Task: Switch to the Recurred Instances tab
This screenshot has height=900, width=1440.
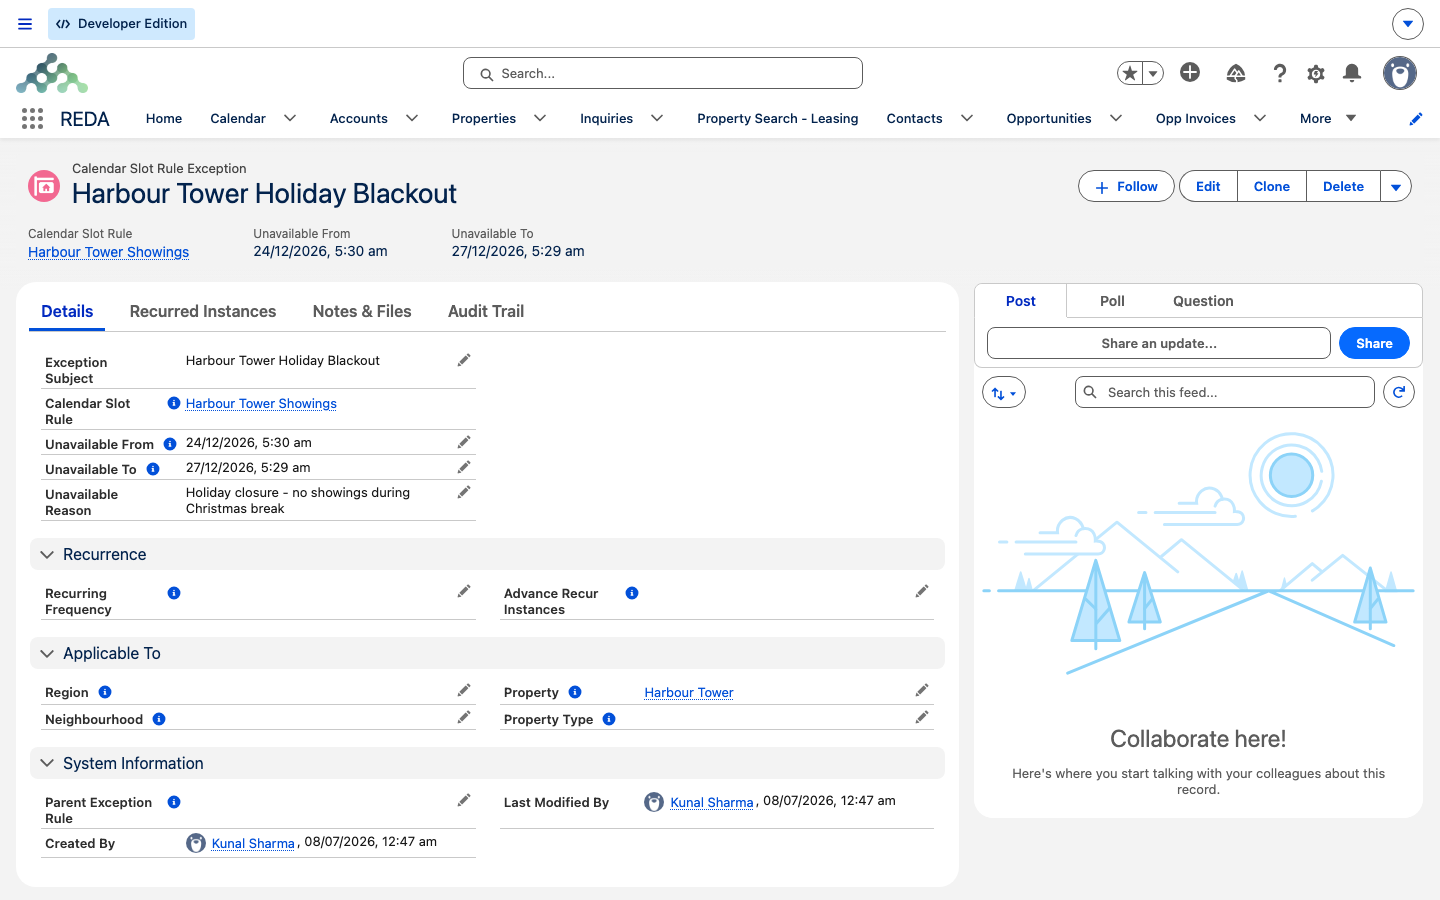Action: click(203, 311)
